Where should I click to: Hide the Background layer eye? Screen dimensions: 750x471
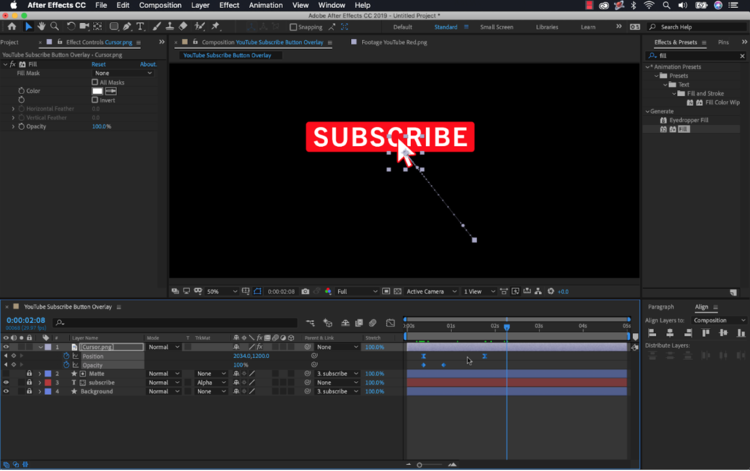pos(6,392)
